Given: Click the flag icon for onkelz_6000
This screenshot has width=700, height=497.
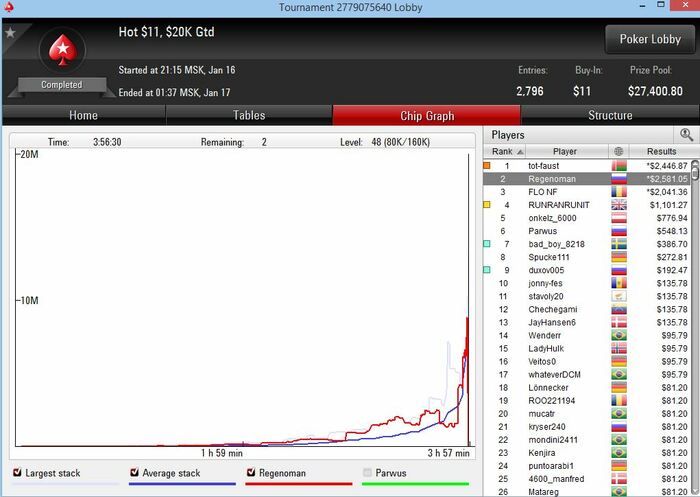Looking at the screenshot, I should coord(619,218).
